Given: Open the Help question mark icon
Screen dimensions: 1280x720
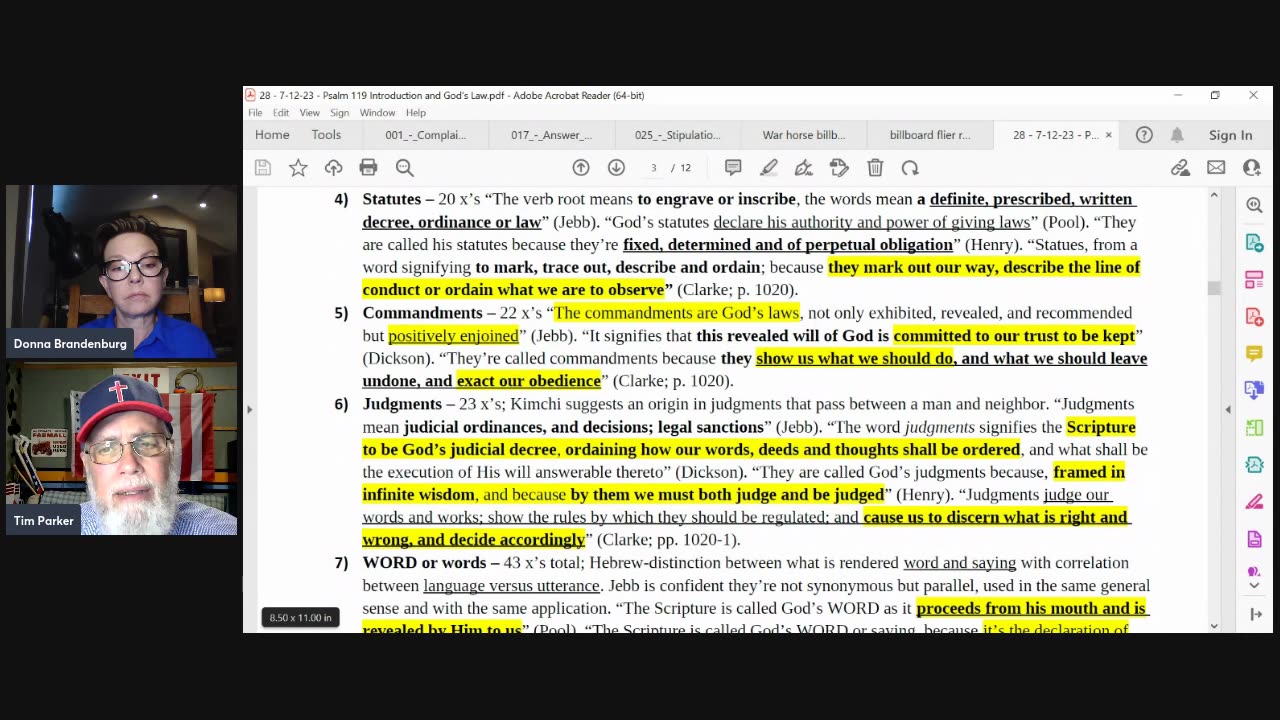Looking at the screenshot, I should click(1144, 135).
